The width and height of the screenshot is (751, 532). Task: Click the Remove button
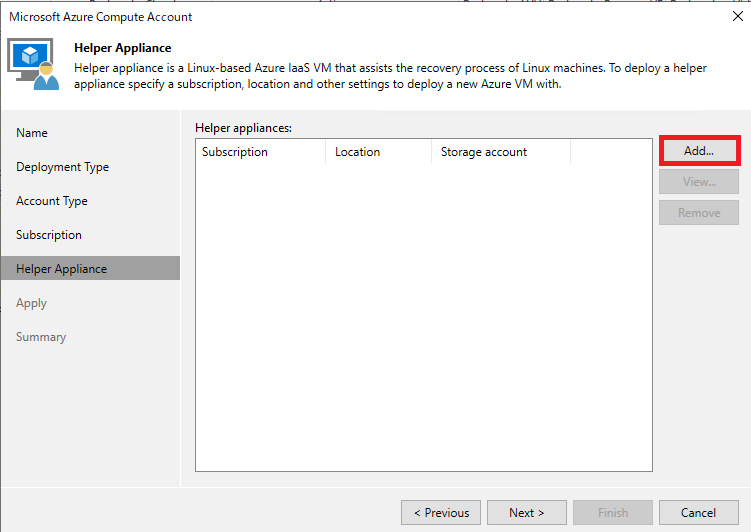[x=699, y=213]
